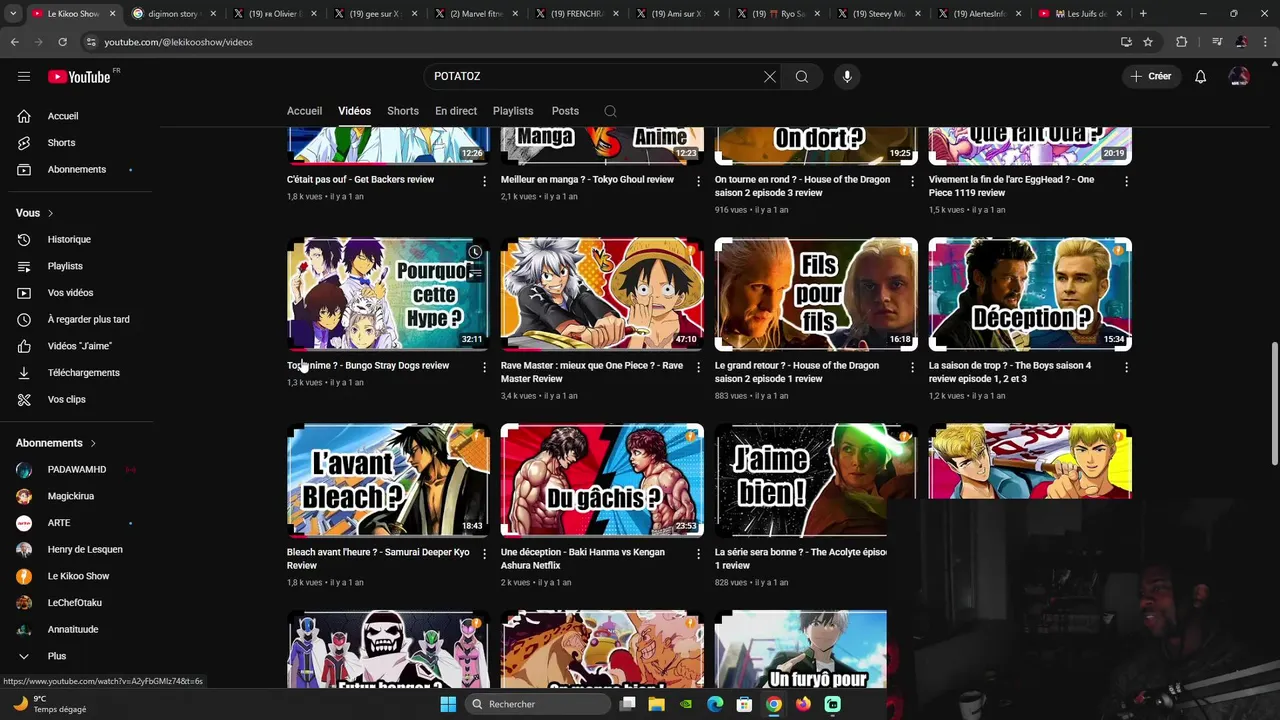Open options menu for House of the Dragon episode 3 video
Screen dimensions: 1280x720
click(x=912, y=181)
